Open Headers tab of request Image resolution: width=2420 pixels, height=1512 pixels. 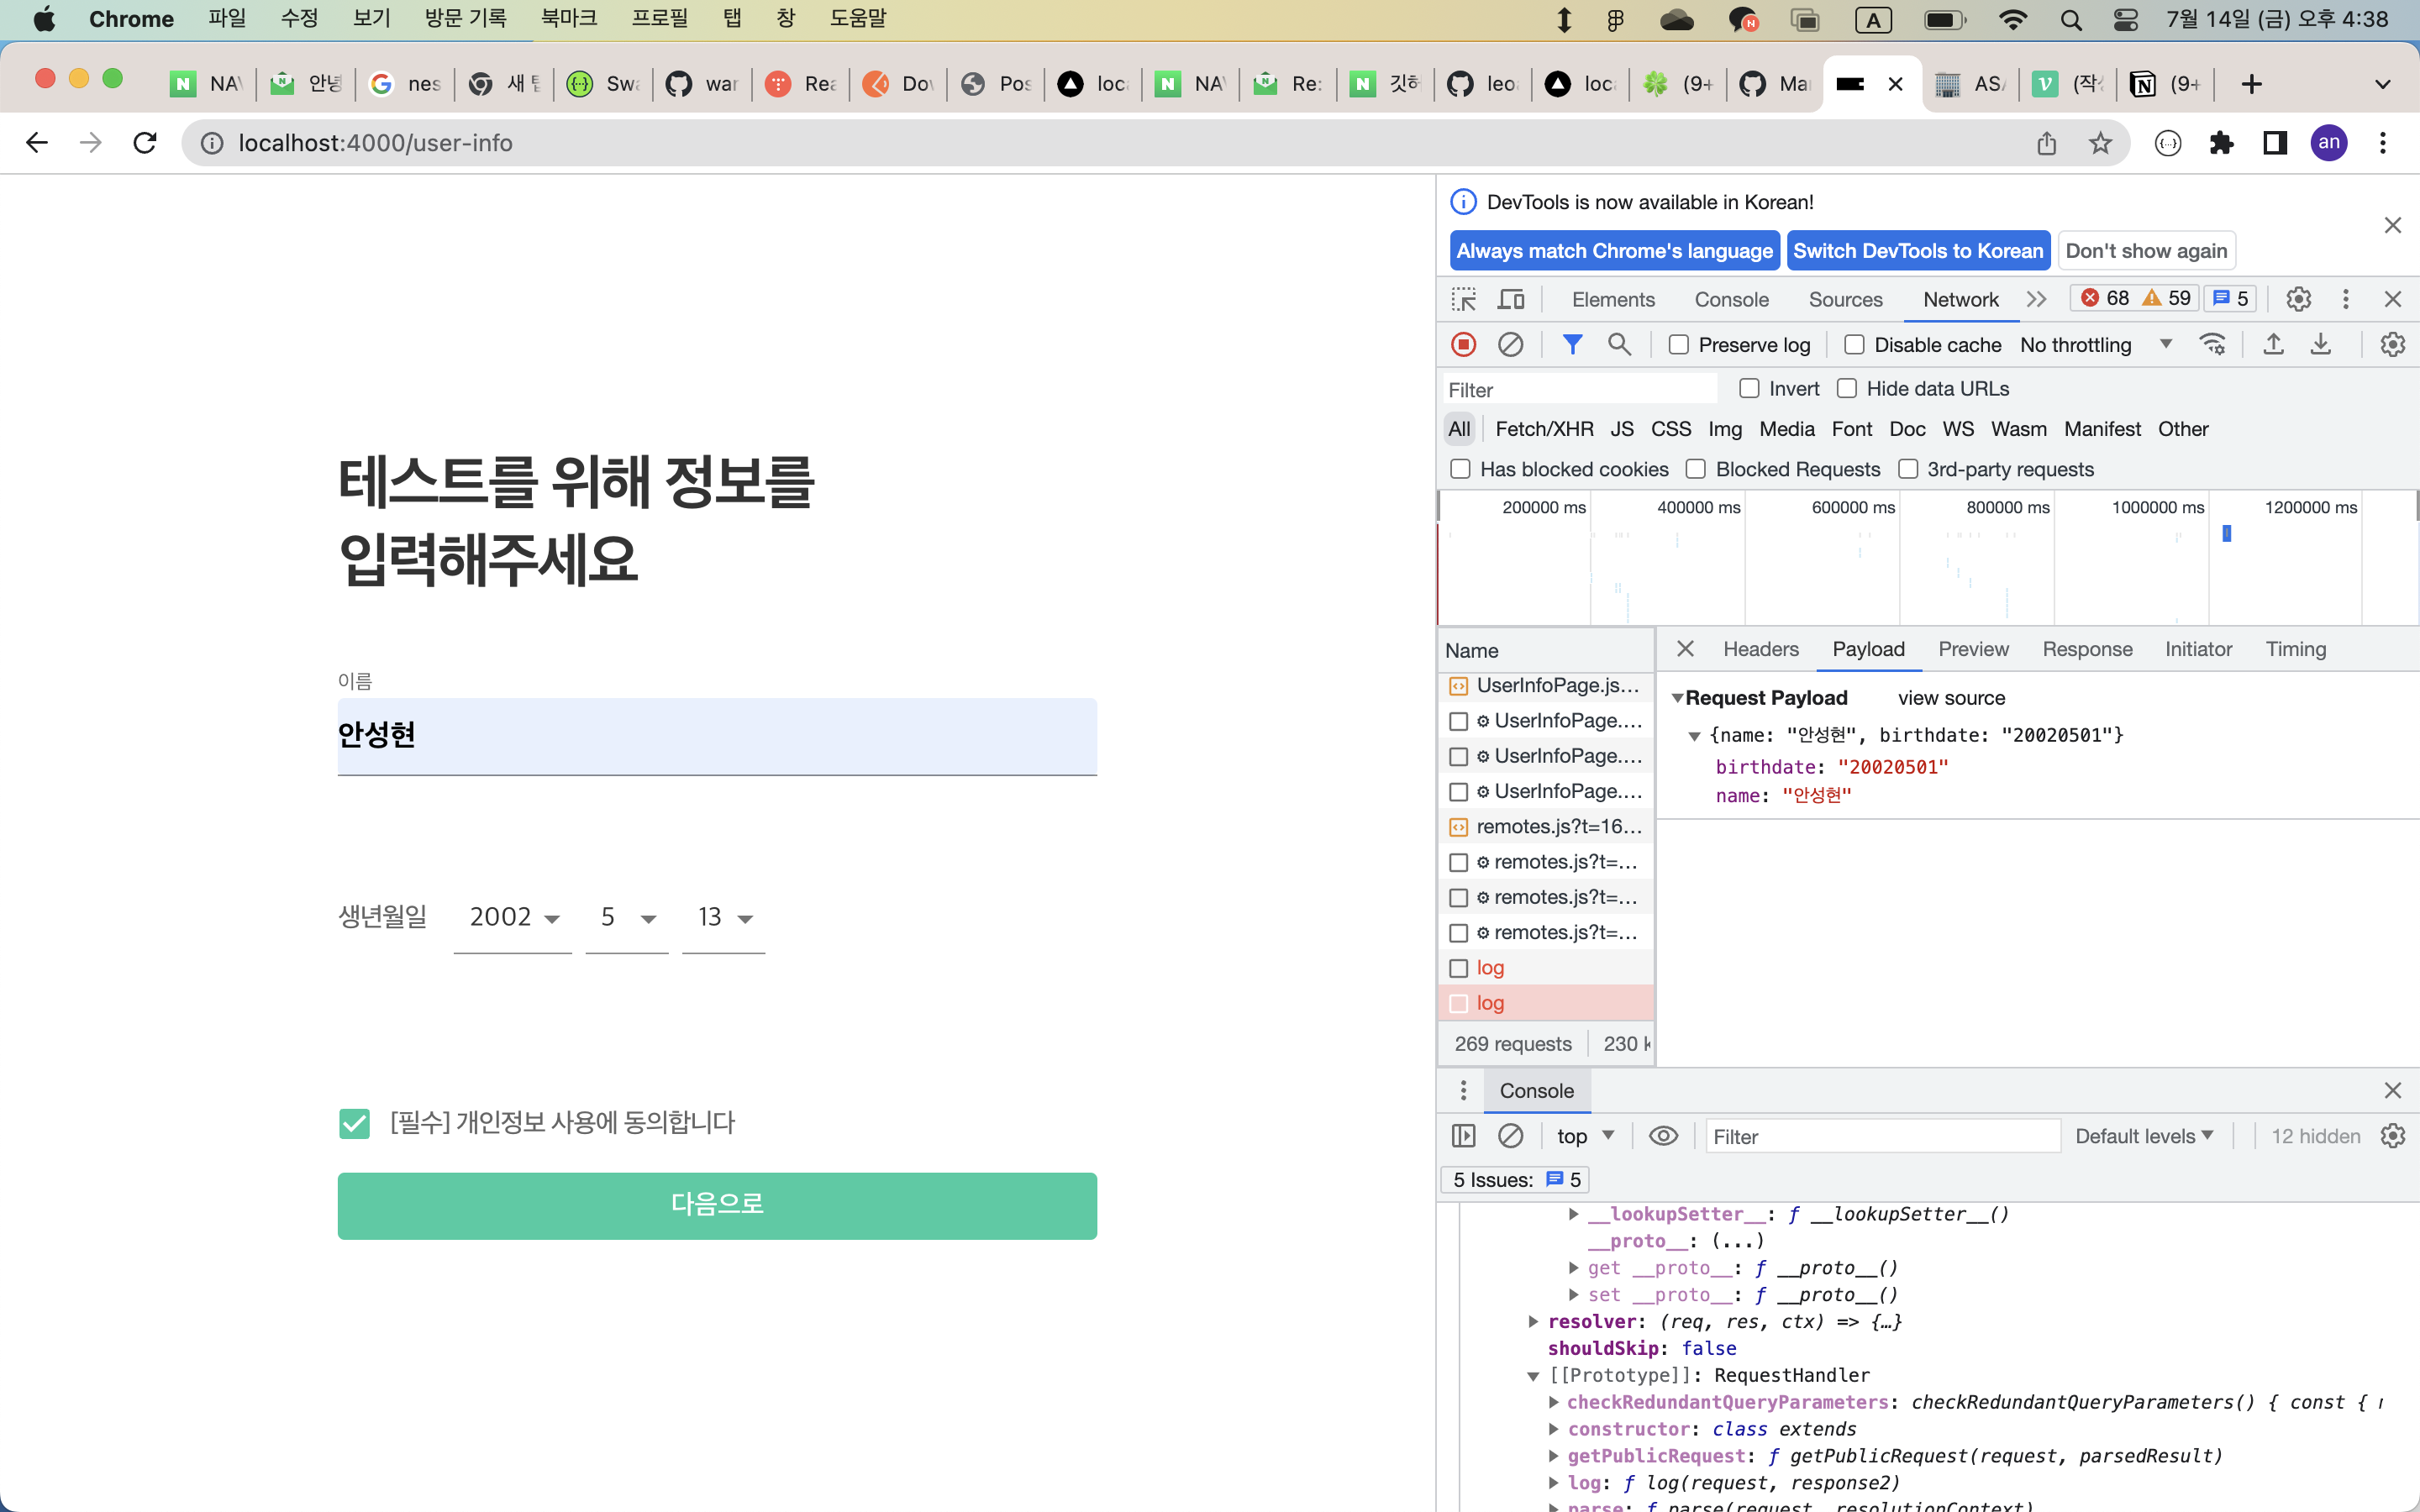click(x=1760, y=649)
